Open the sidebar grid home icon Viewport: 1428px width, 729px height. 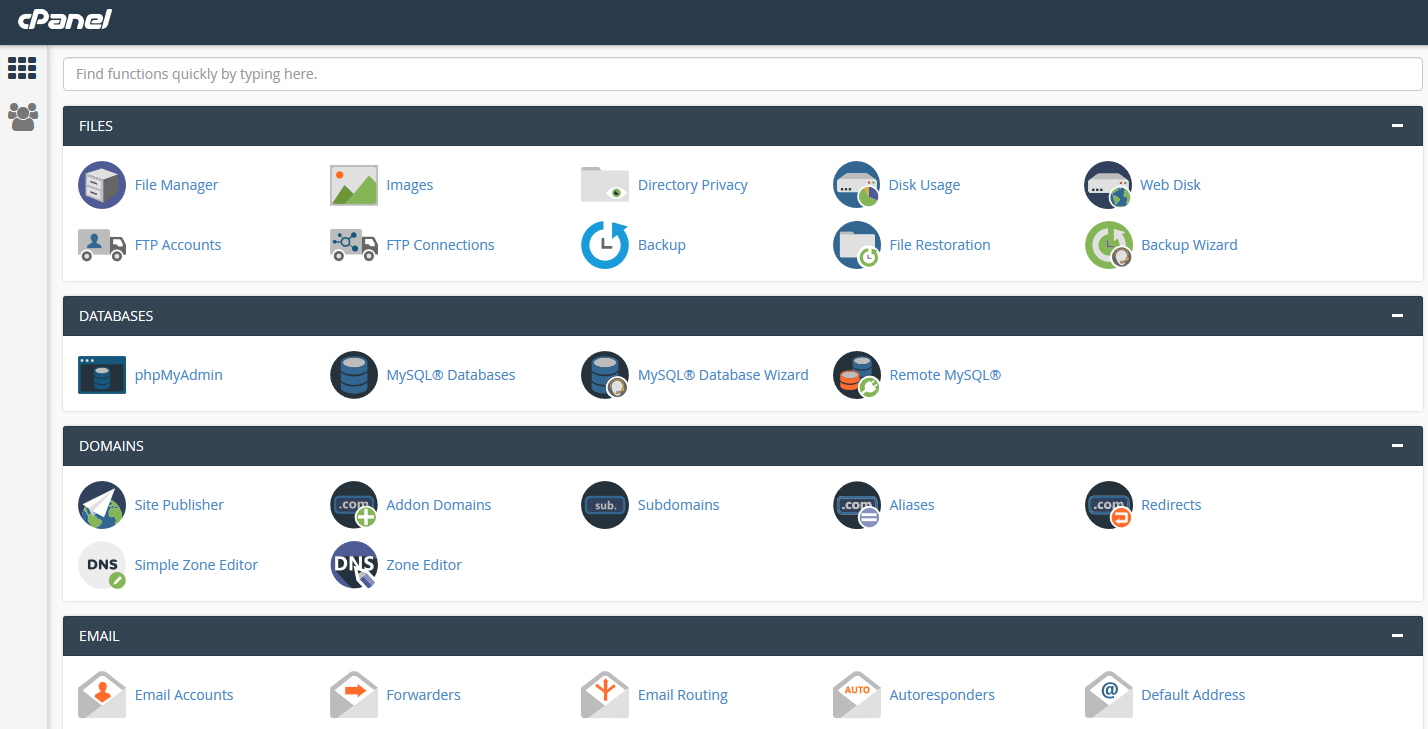click(x=22, y=68)
